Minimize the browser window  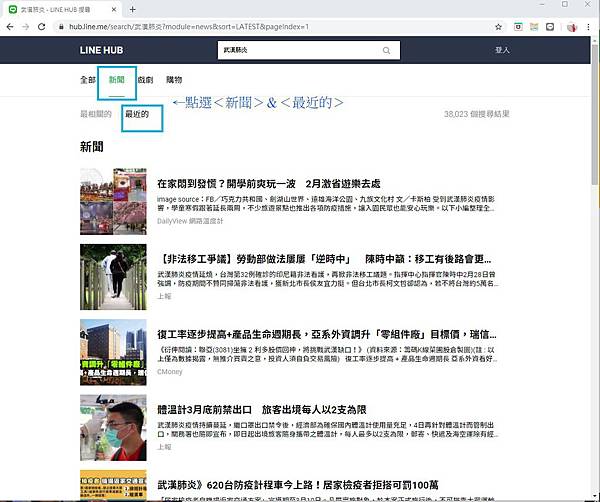click(542, 4)
